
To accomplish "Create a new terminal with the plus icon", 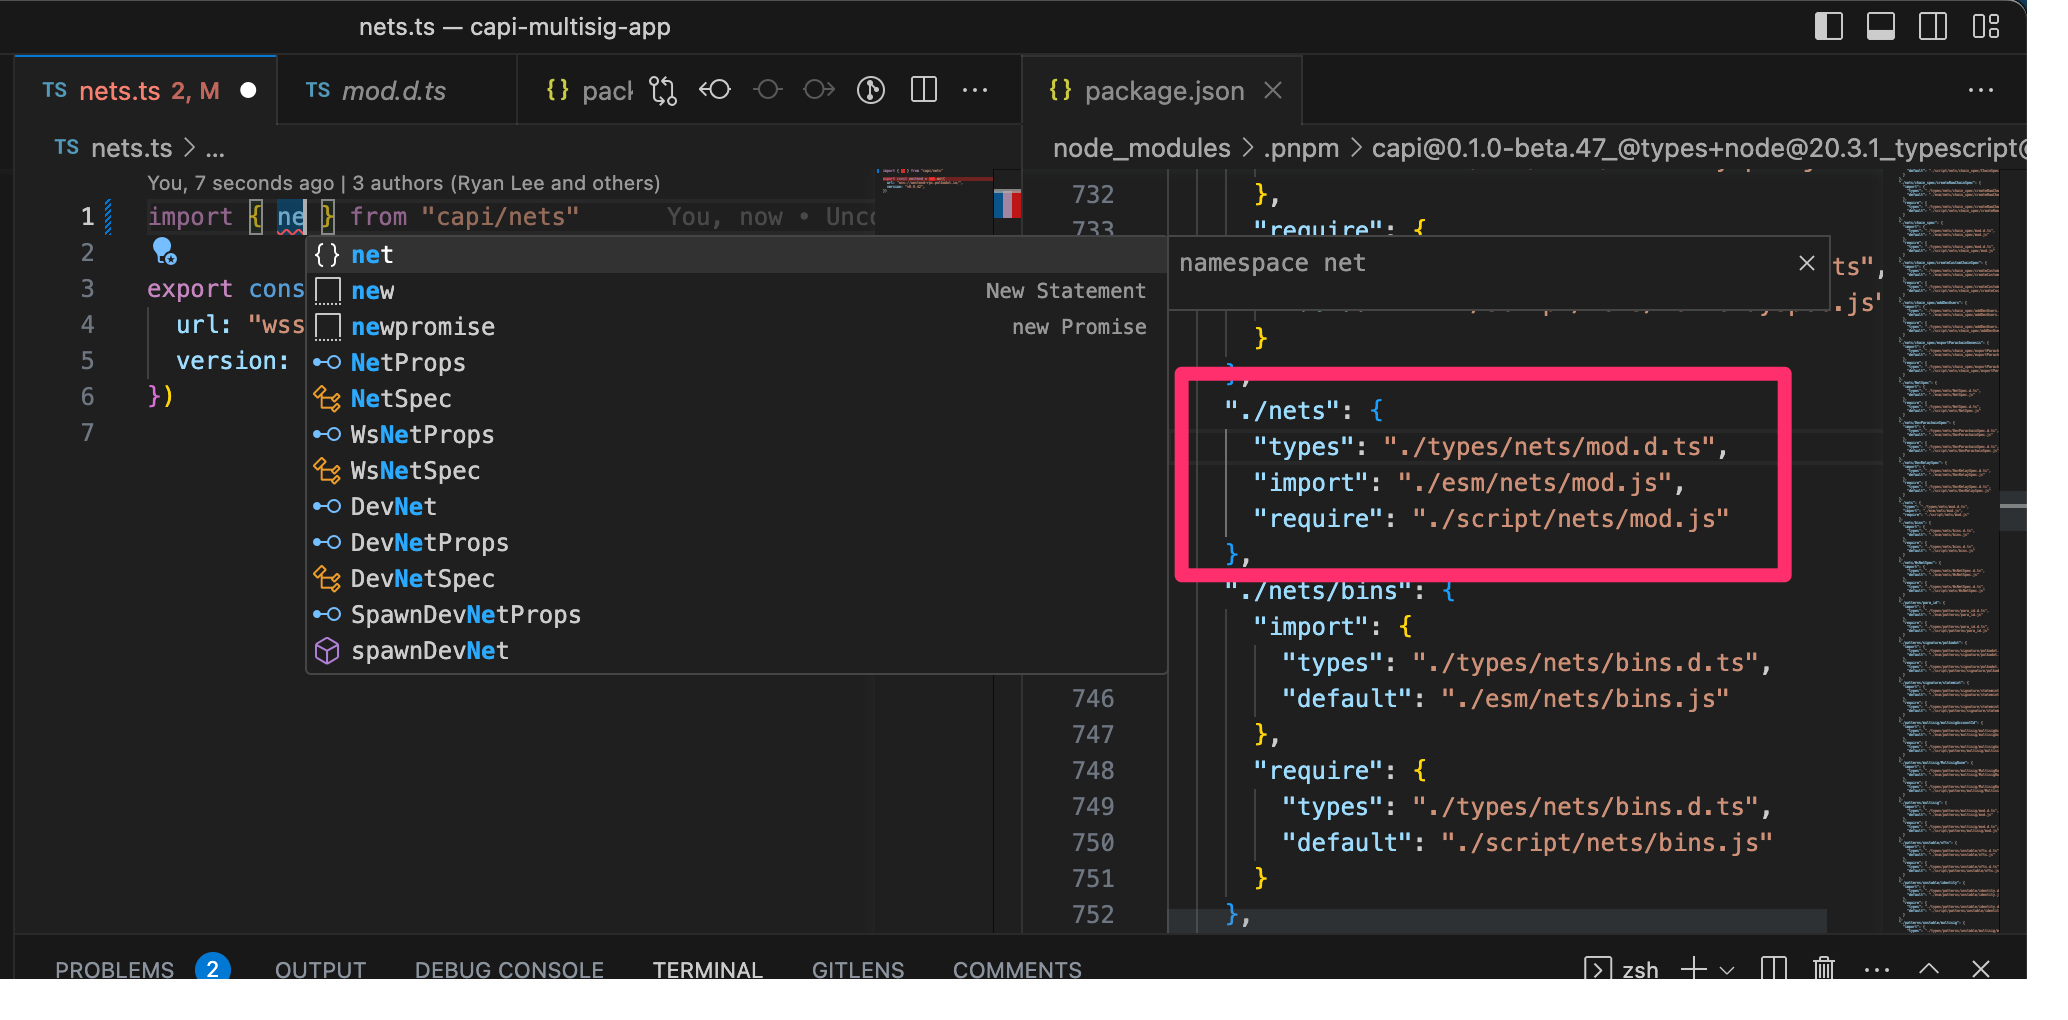I will tap(1692, 969).
